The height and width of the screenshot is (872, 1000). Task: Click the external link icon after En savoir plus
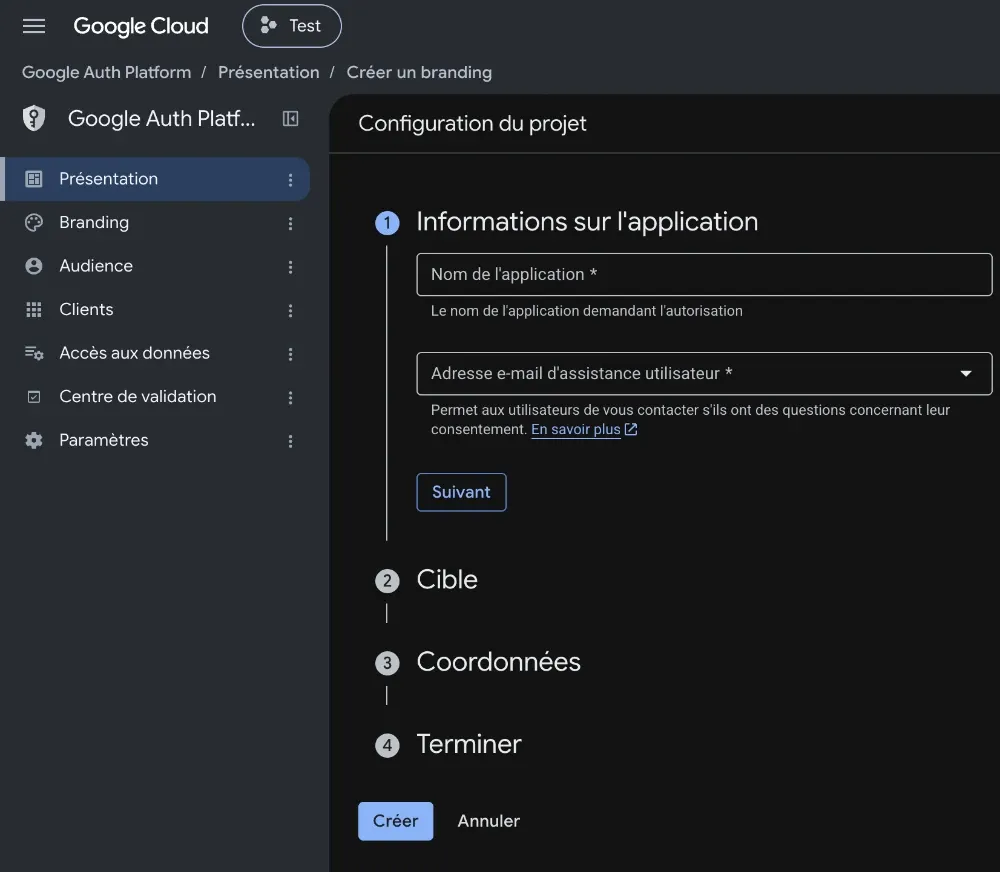point(631,429)
